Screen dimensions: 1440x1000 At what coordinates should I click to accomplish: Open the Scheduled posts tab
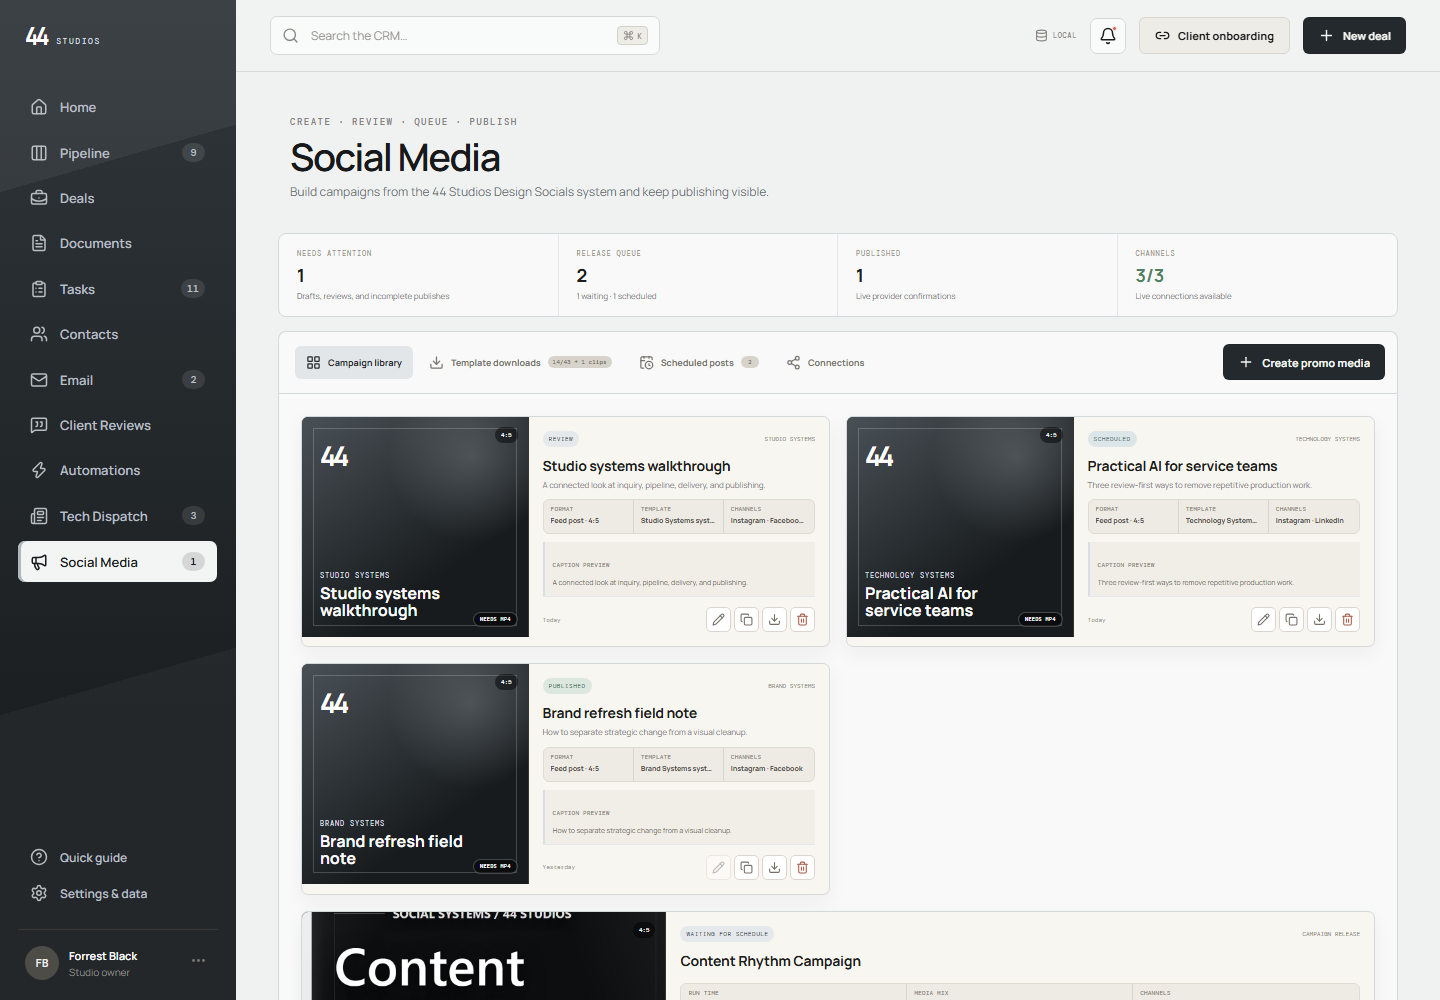pos(699,363)
